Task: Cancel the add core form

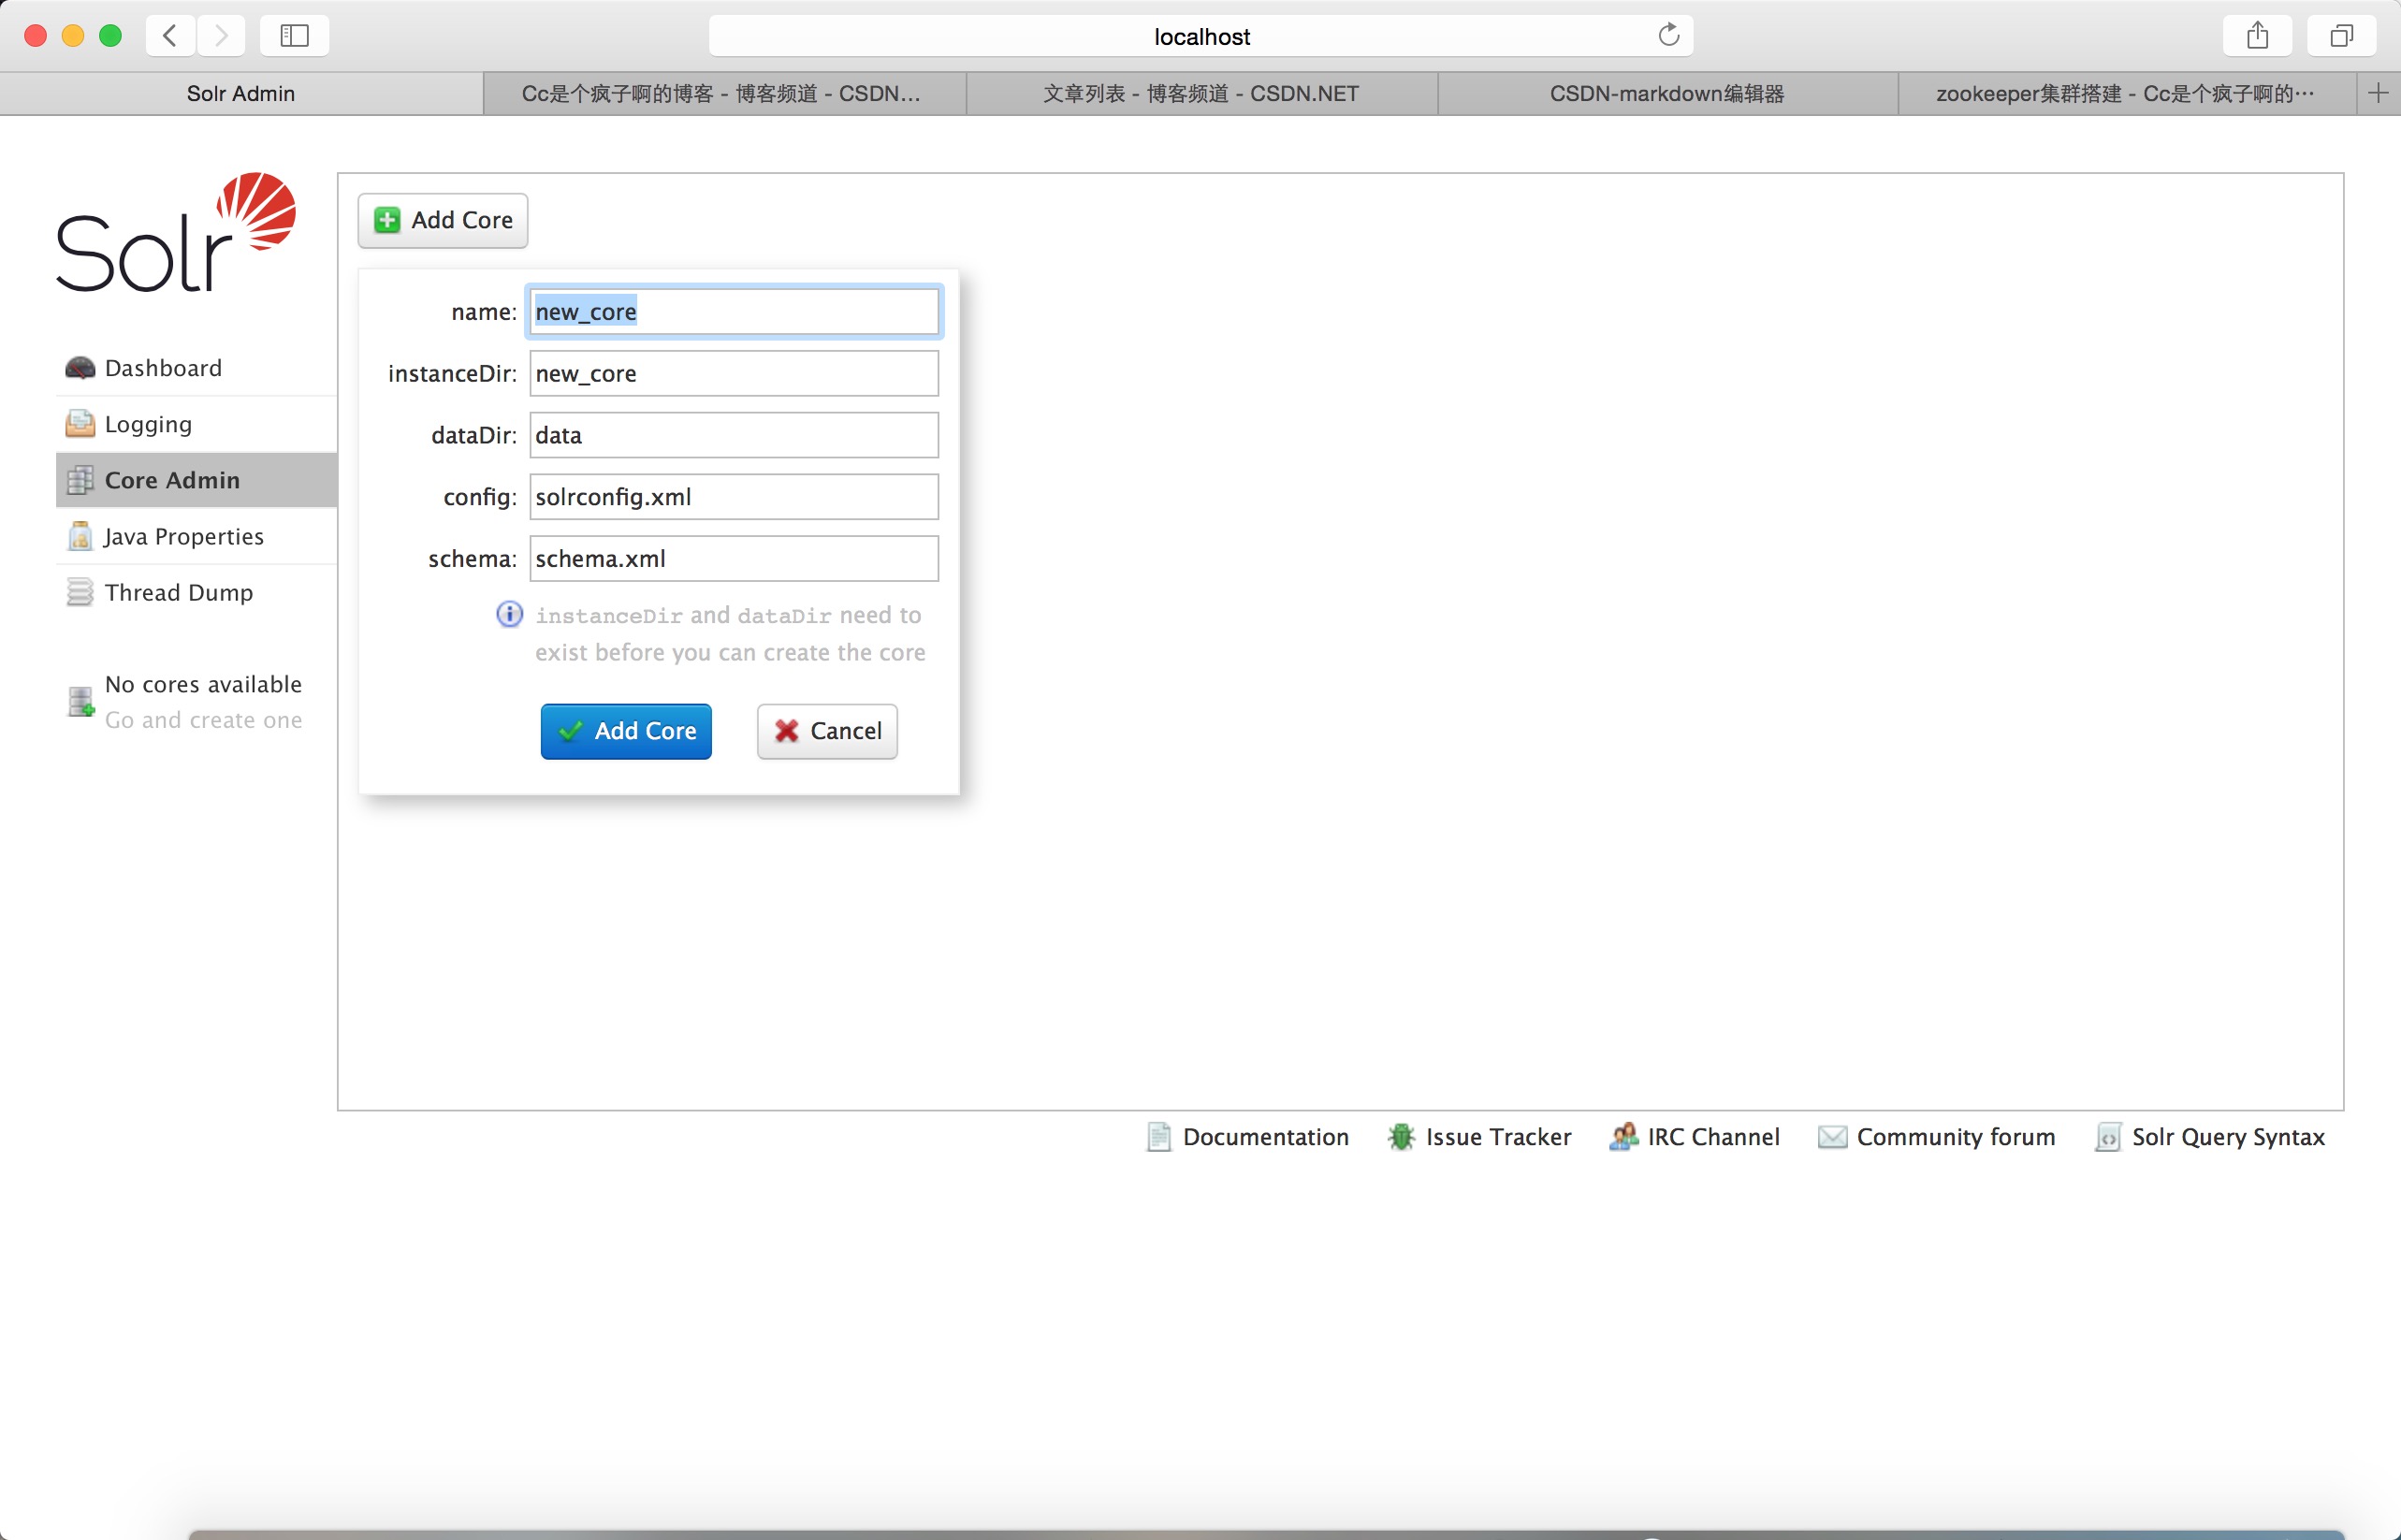Action: [827, 731]
